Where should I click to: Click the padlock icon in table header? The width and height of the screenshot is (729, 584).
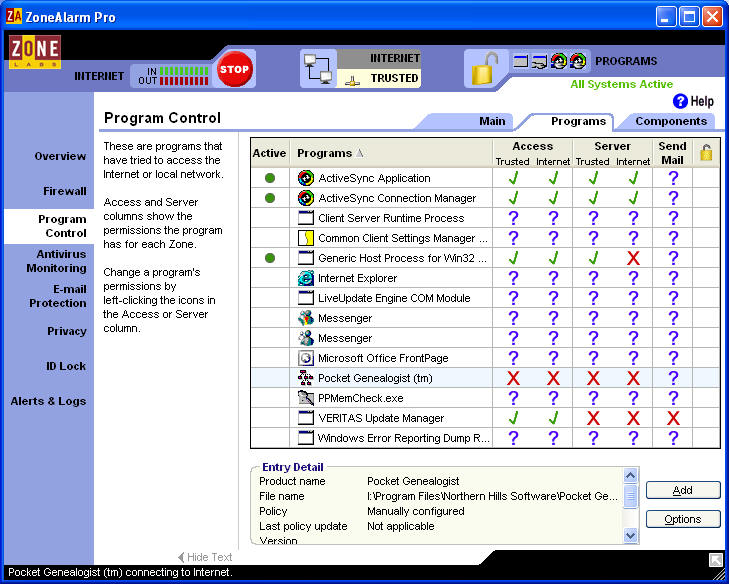click(x=706, y=153)
